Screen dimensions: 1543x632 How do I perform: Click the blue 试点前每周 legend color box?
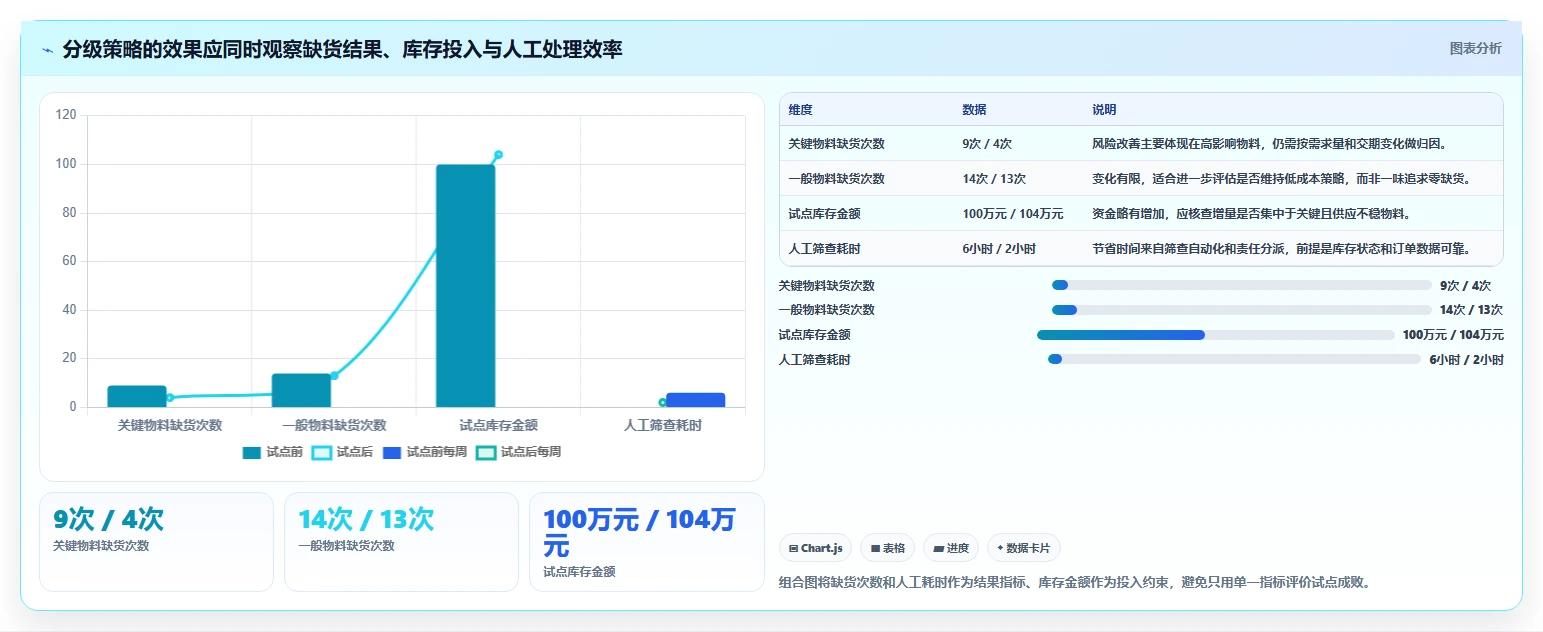tap(392, 453)
